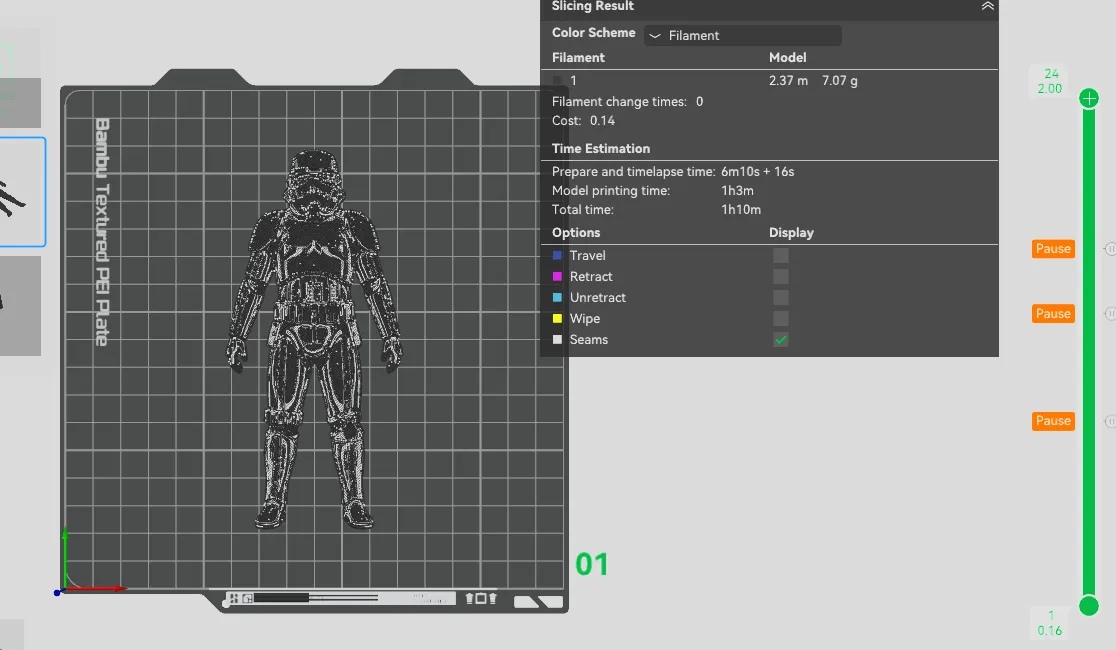The image size is (1116, 650).
Task: Click the uppermost orange Pause marker
Action: (1053, 248)
